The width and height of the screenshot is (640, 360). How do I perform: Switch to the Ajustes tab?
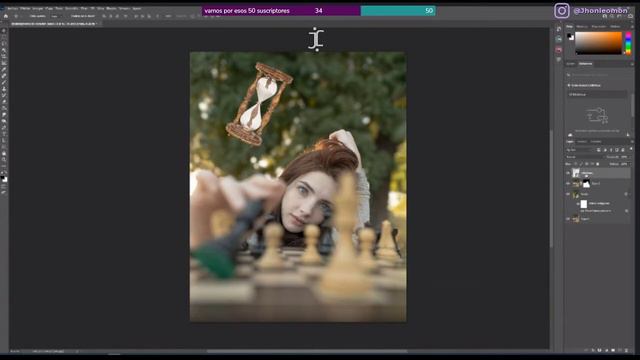[571, 64]
